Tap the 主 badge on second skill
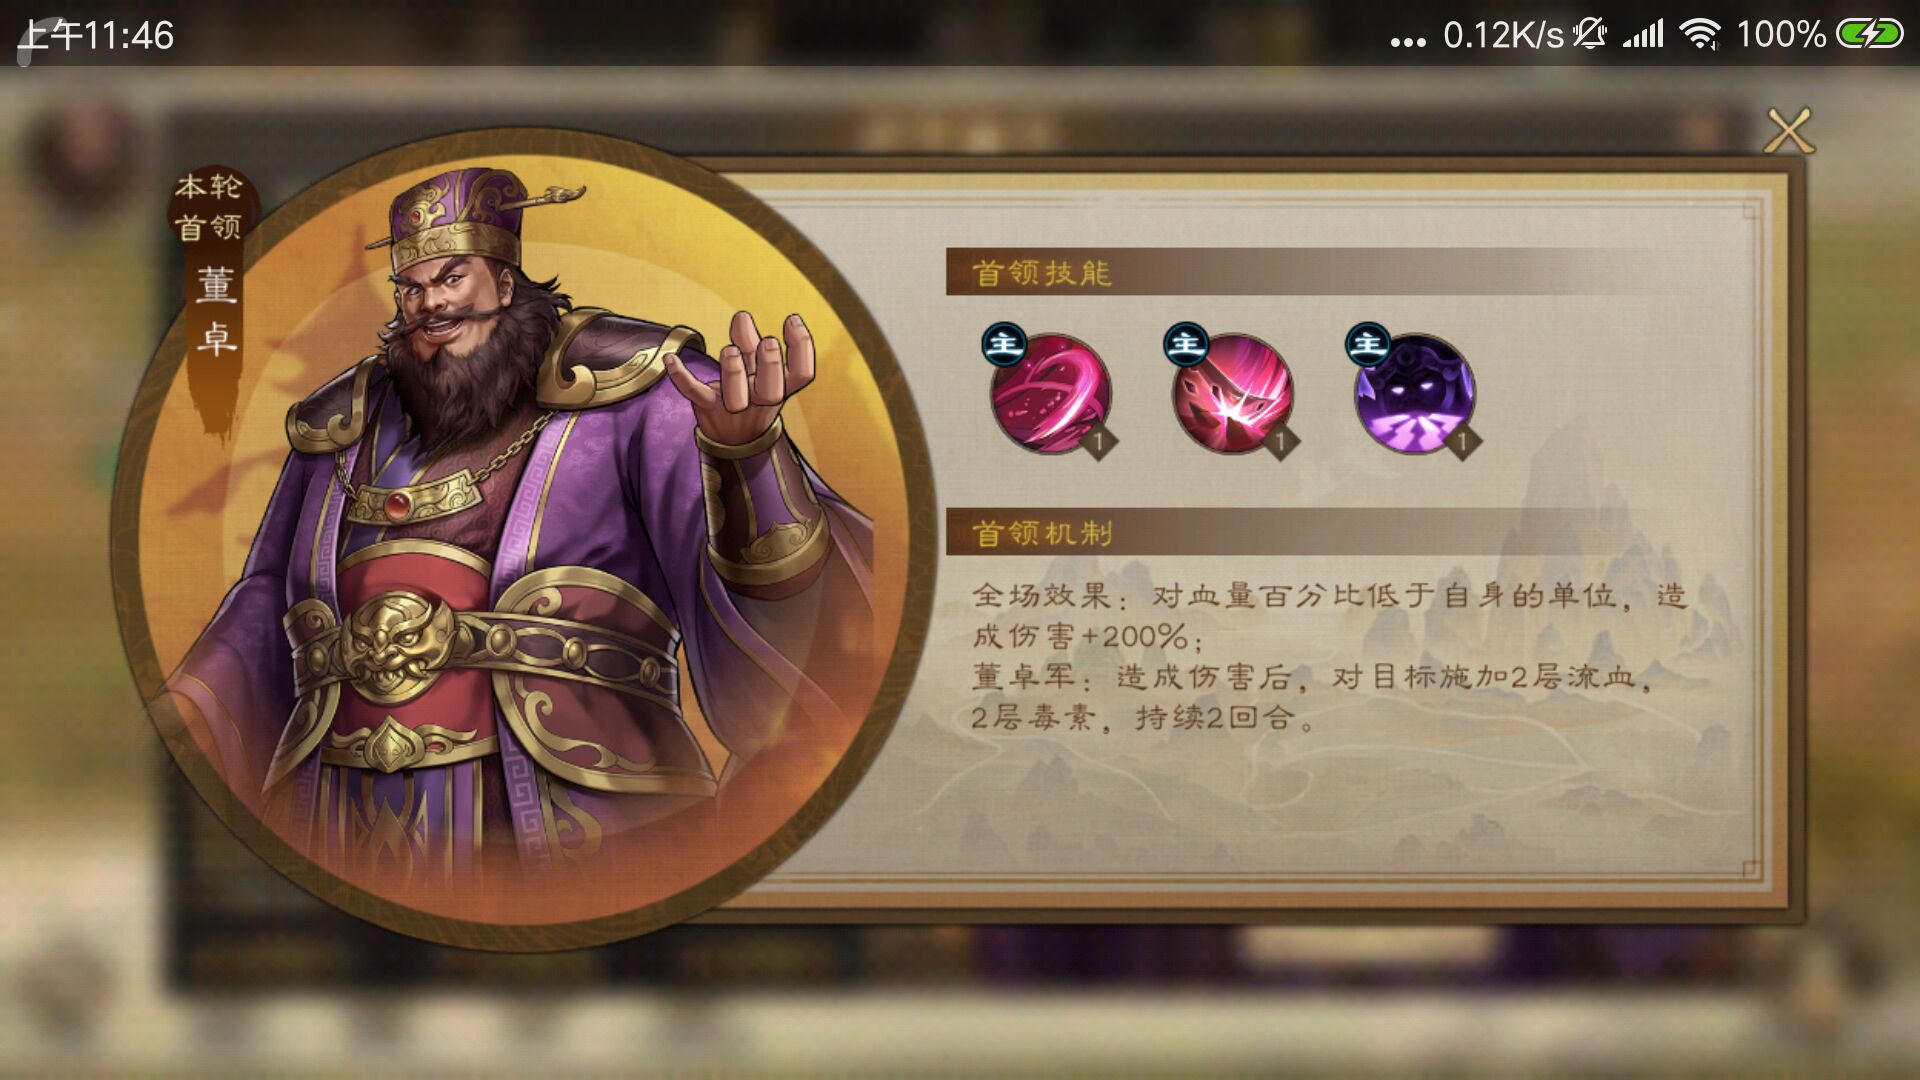 (1185, 345)
